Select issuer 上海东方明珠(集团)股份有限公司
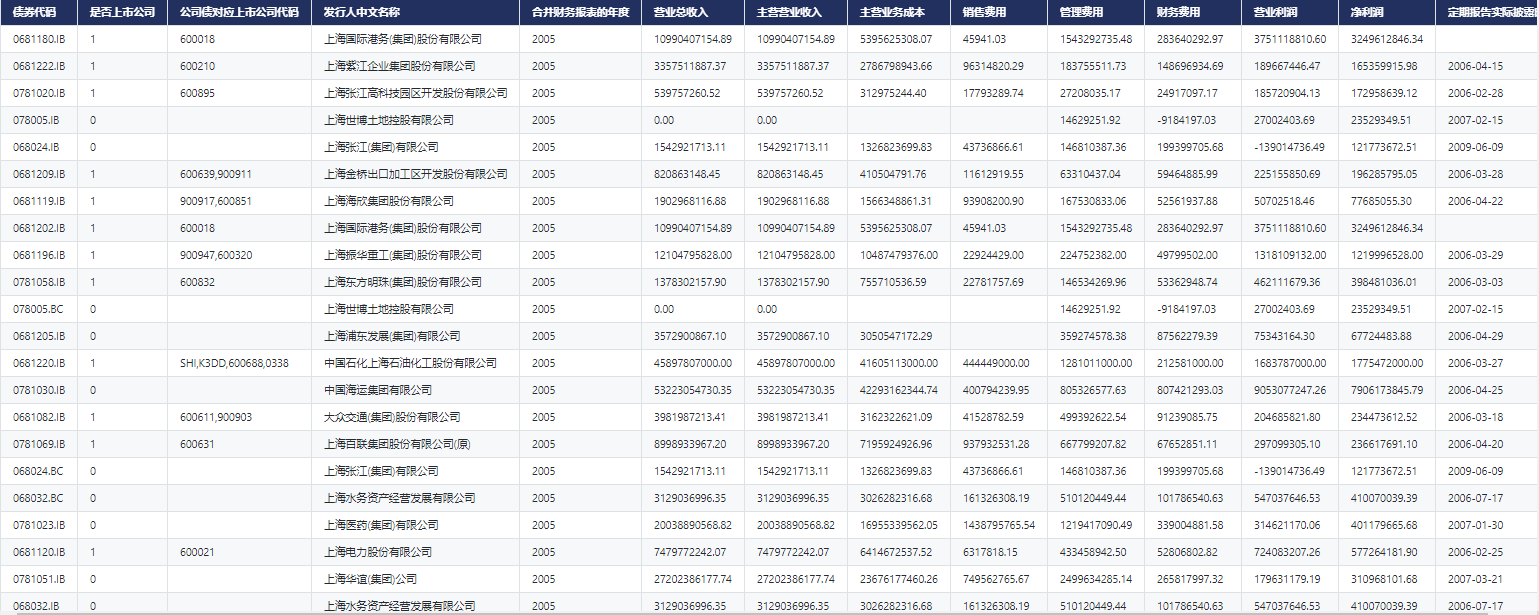 pyautogui.click(x=403, y=282)
